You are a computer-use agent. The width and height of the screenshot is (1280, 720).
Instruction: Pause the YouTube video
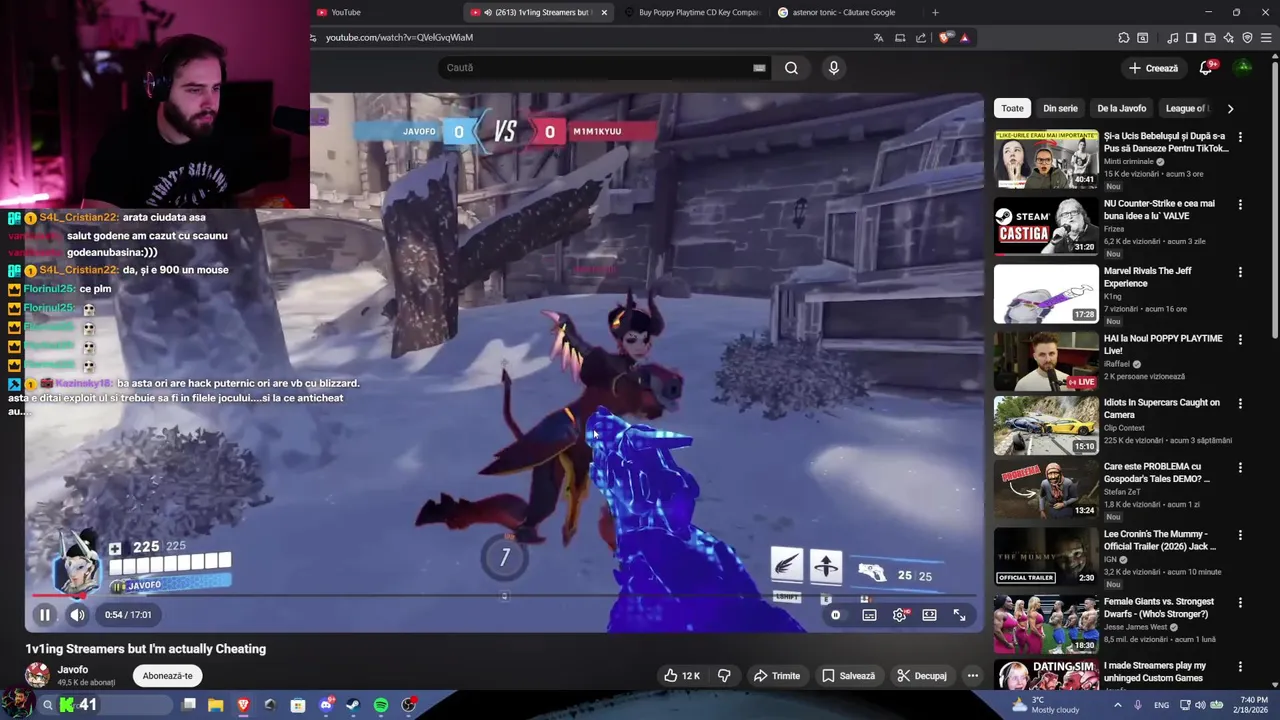click(x=45, y=615)
